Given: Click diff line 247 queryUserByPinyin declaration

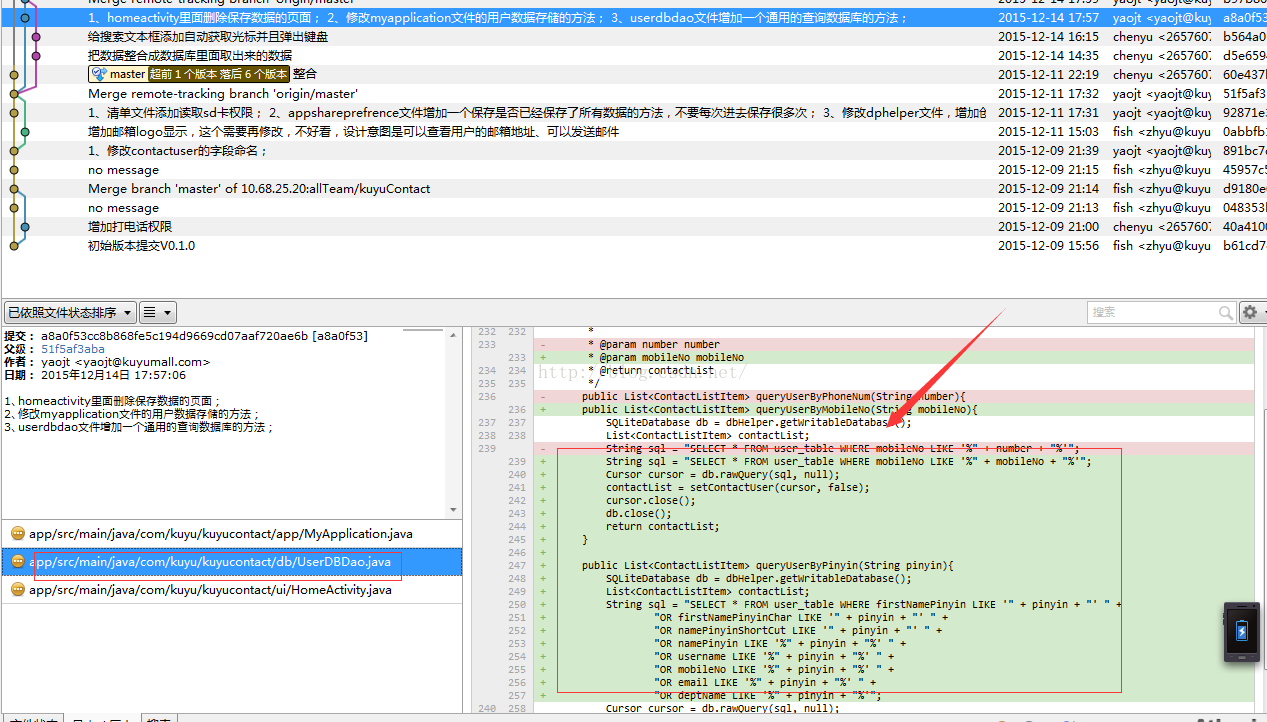Looking at the screenshot, I should pos(768,565).
